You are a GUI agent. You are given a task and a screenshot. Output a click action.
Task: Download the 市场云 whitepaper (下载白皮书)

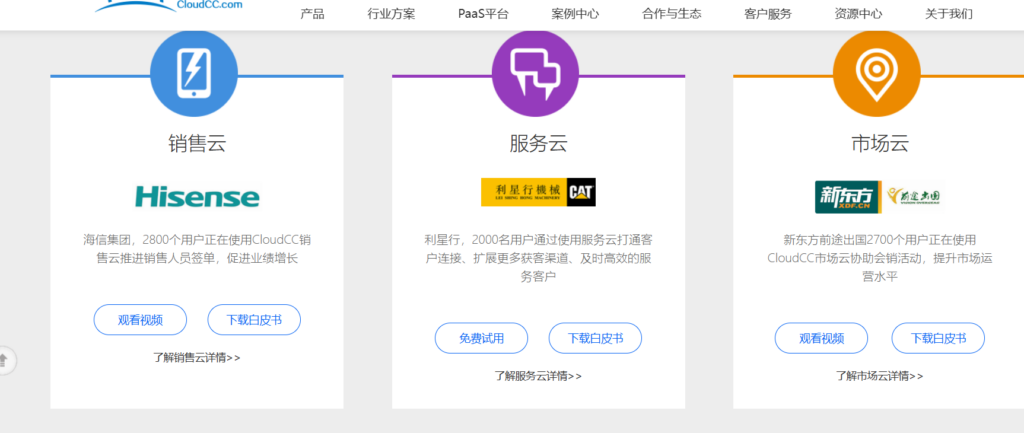938,338
